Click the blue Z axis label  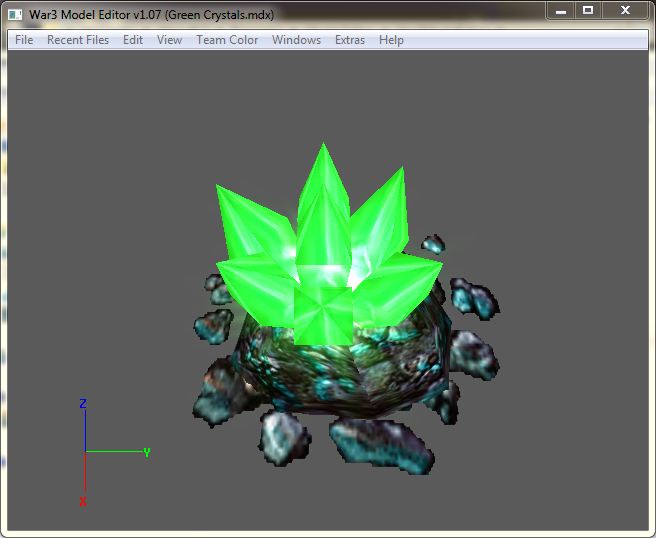(83, 403)
